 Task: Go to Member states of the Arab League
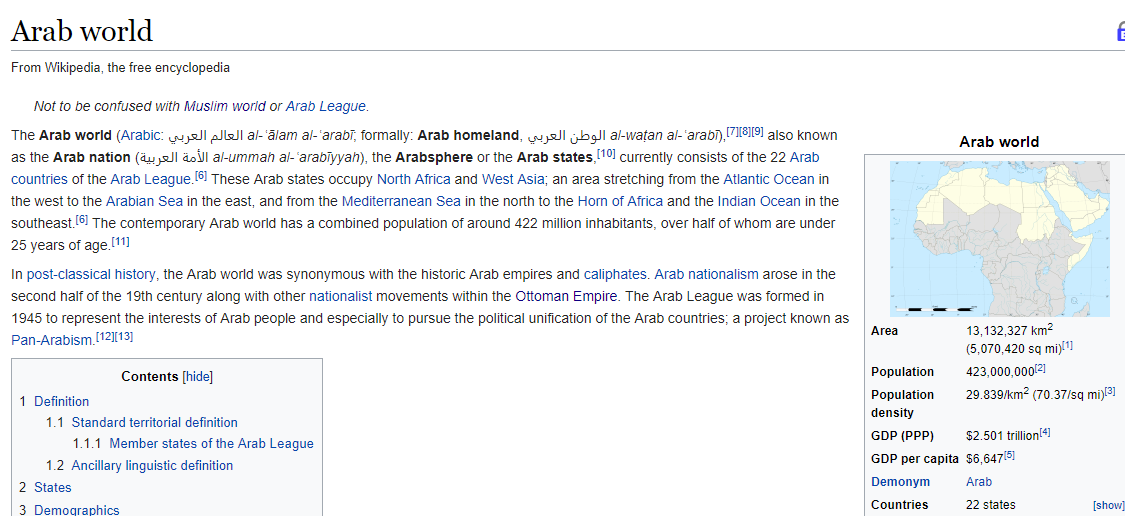tap(211, 444)
